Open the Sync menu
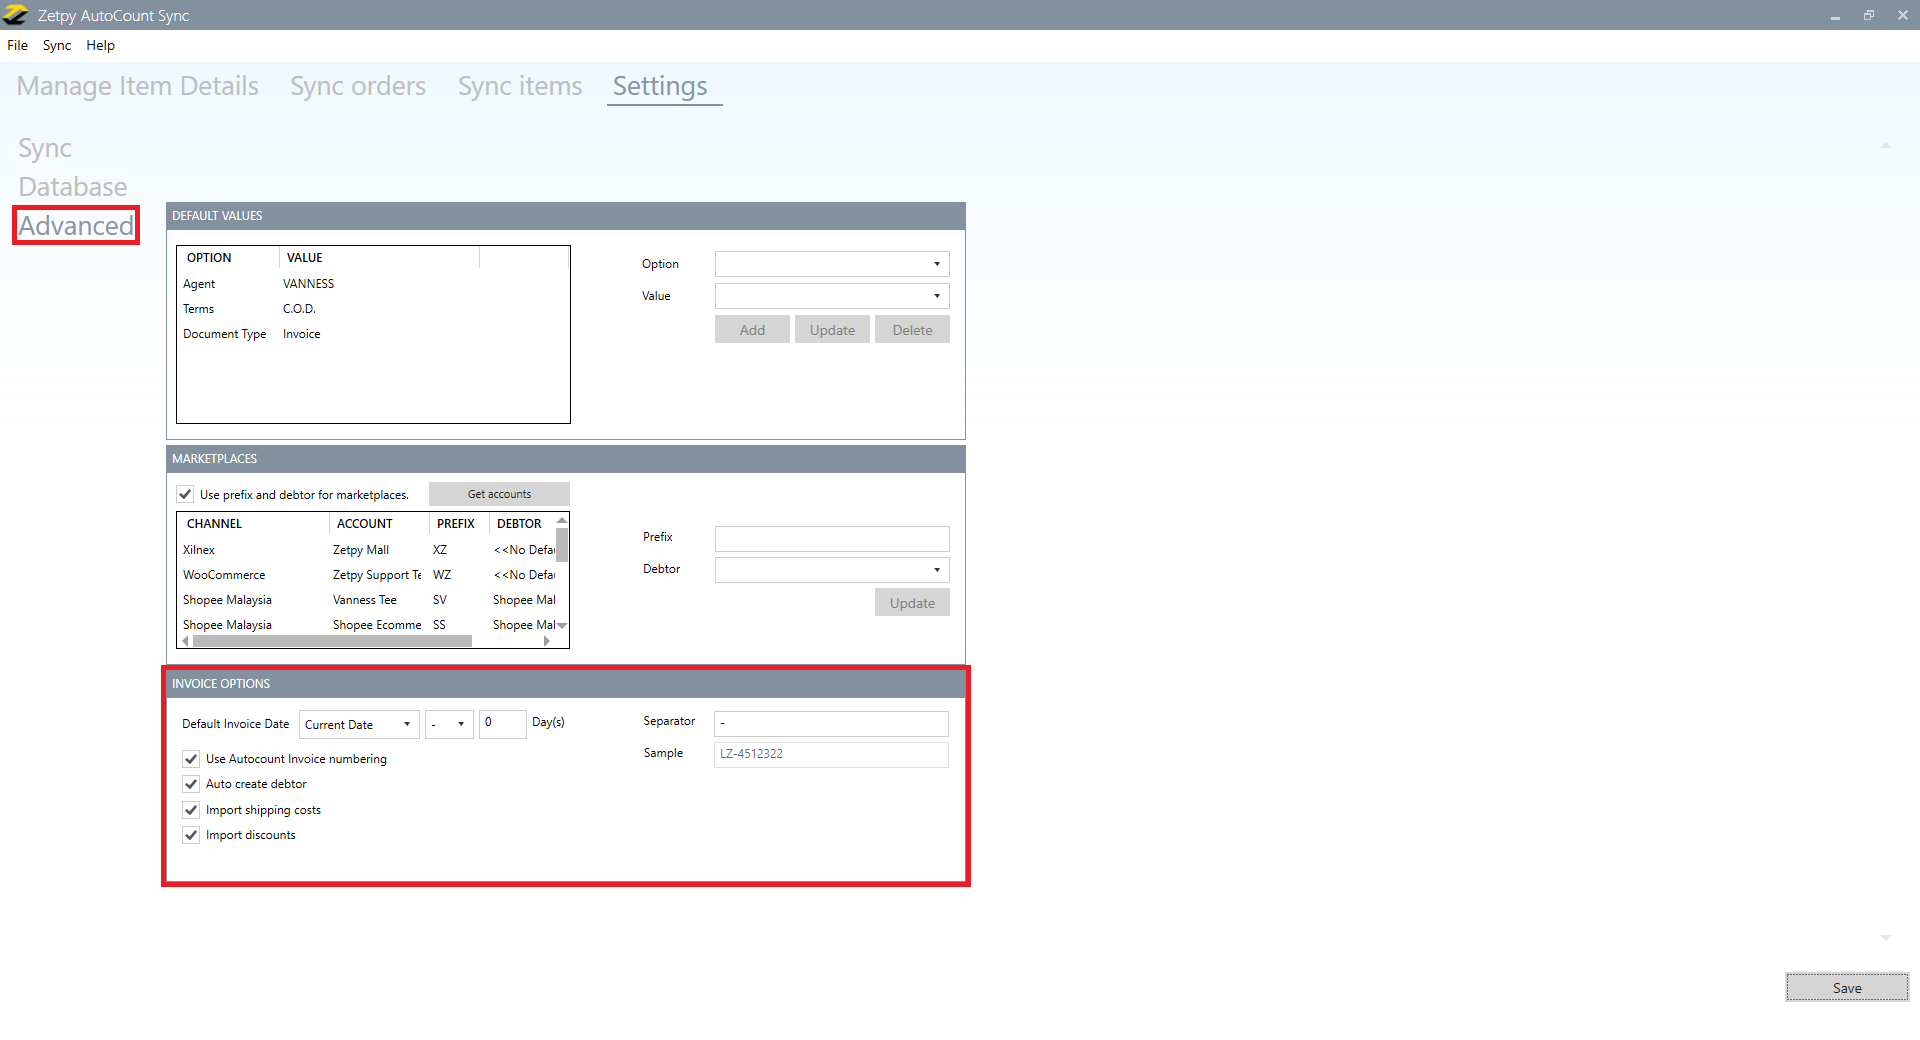The width and height of the screenshot is (1920, 1040). click(x=57, y=45)
